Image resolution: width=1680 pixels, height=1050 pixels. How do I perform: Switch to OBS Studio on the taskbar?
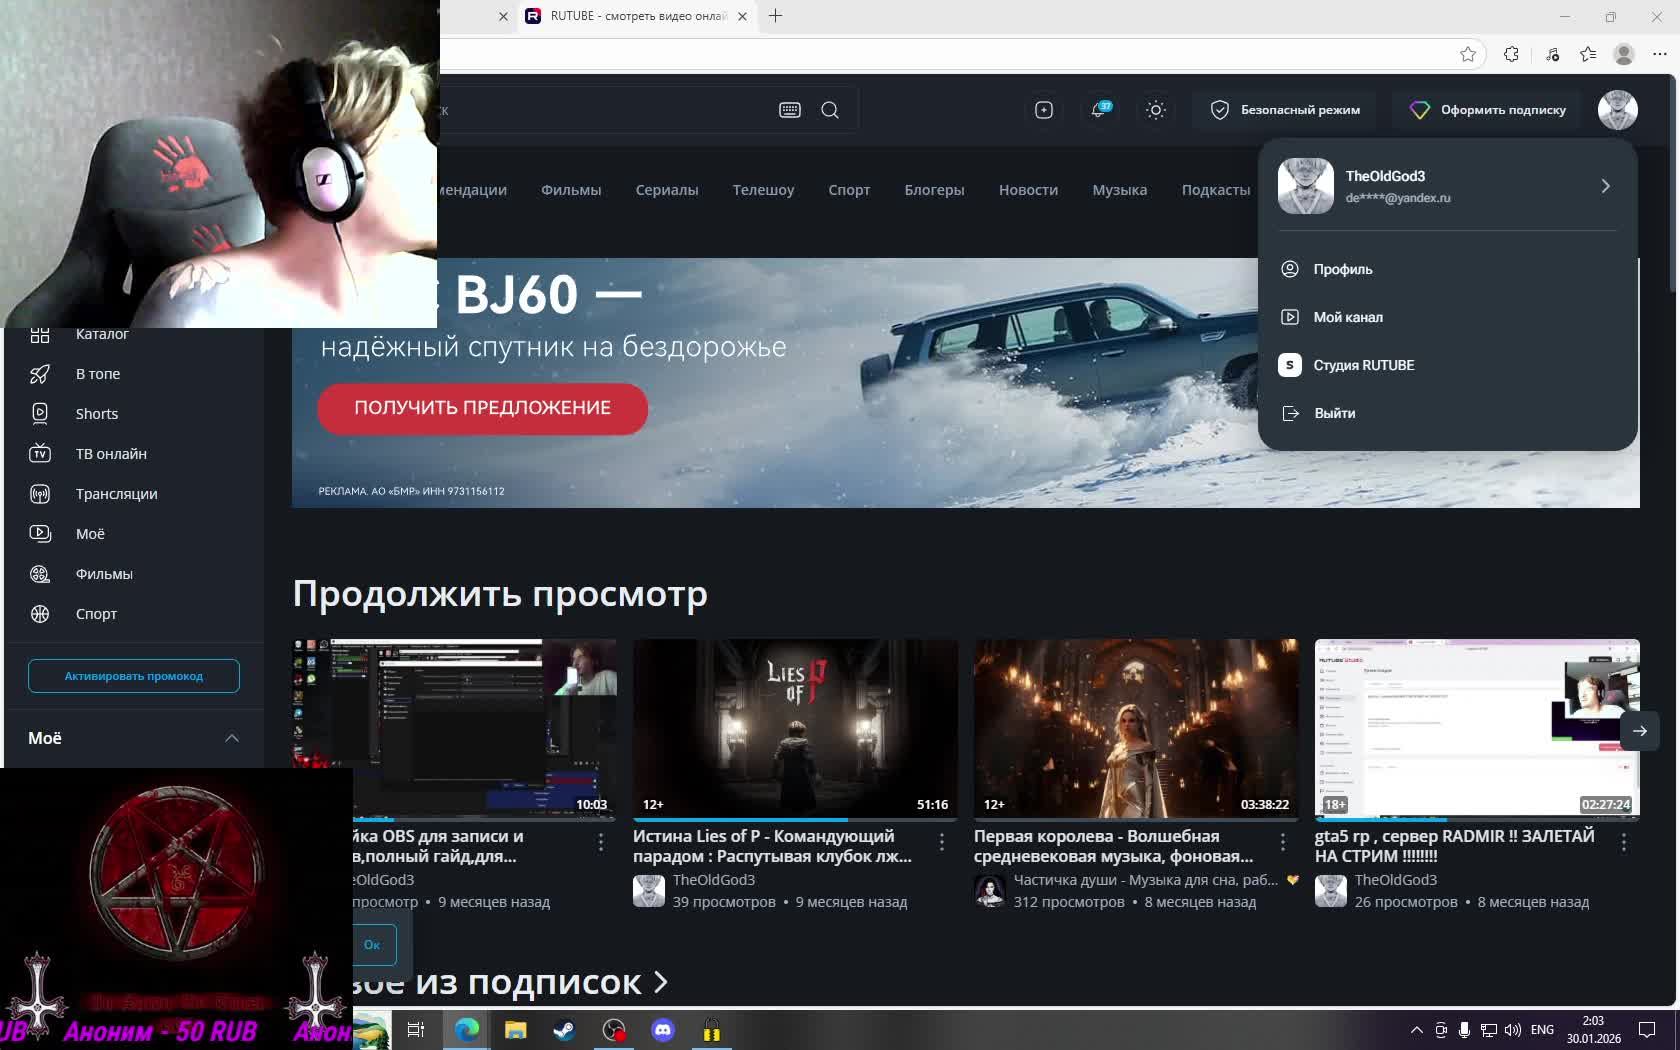614,1030
